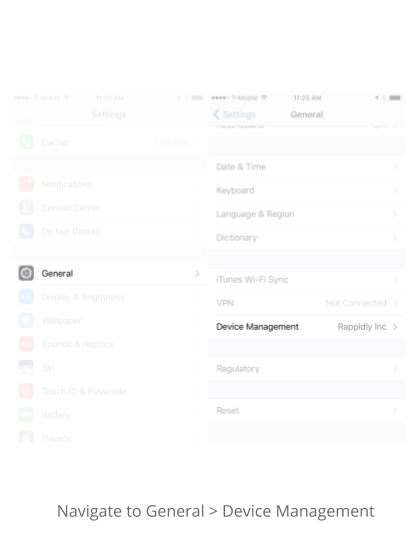
Task: Open VPN settings row
Action: [306, 303]
